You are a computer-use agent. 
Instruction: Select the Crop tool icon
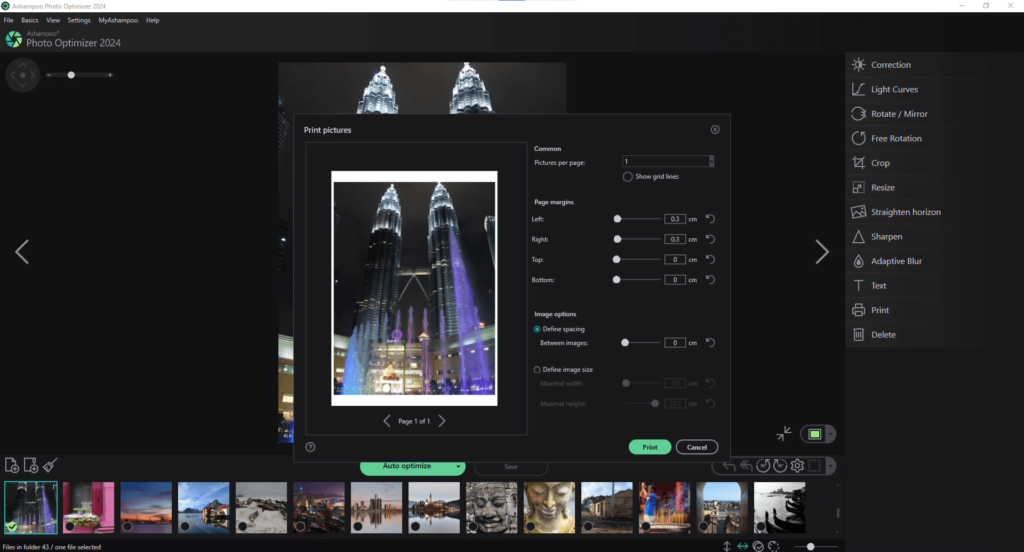pyautogui.click(x=858, y=163)
